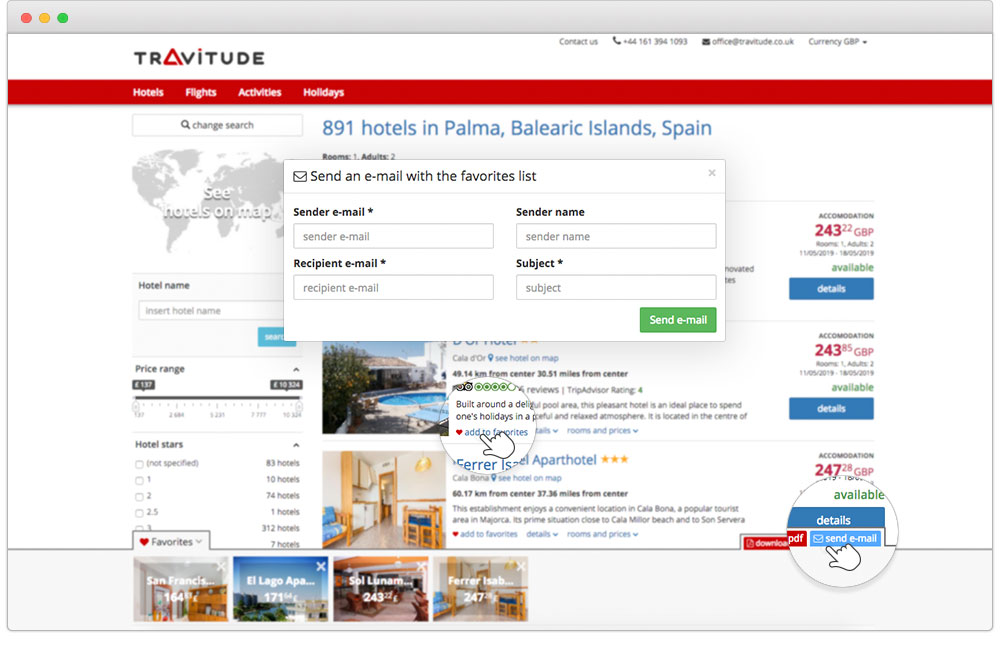This screenshot has width=1000, height=646.
Task: Click the heart icon on Favorites tab
Action: 144,541
